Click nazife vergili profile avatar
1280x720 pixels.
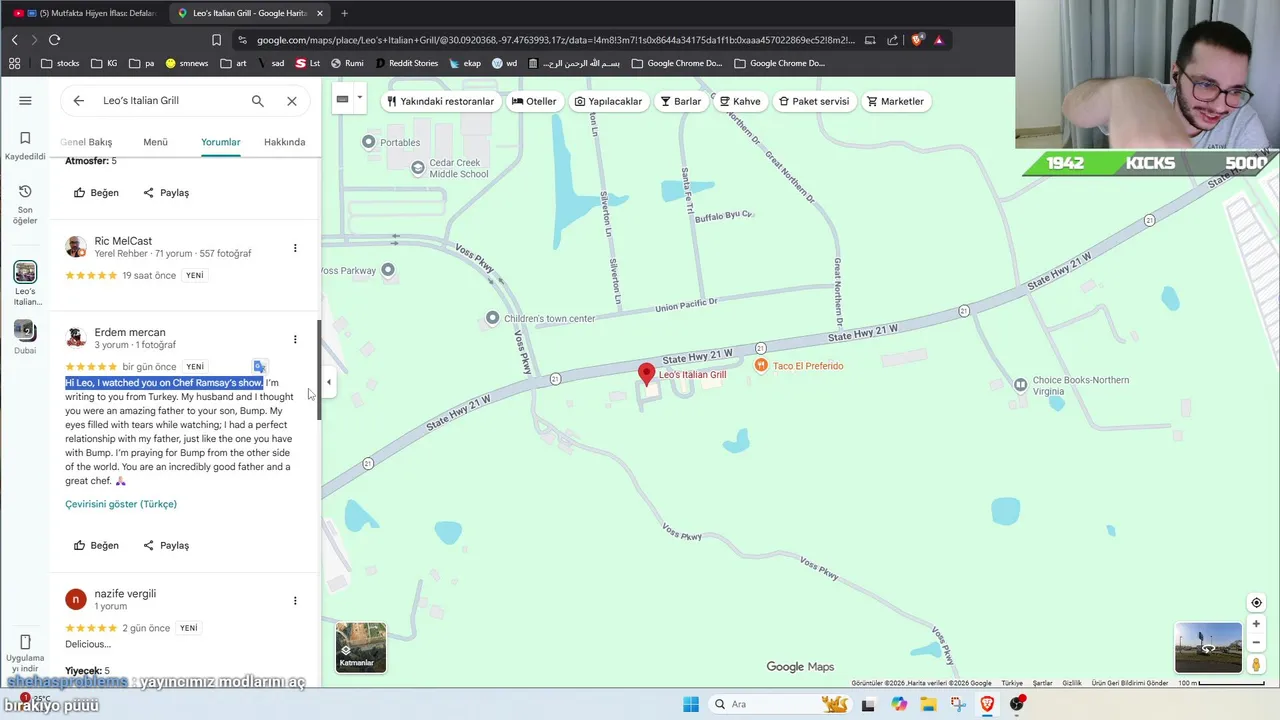tap(76, 599)
